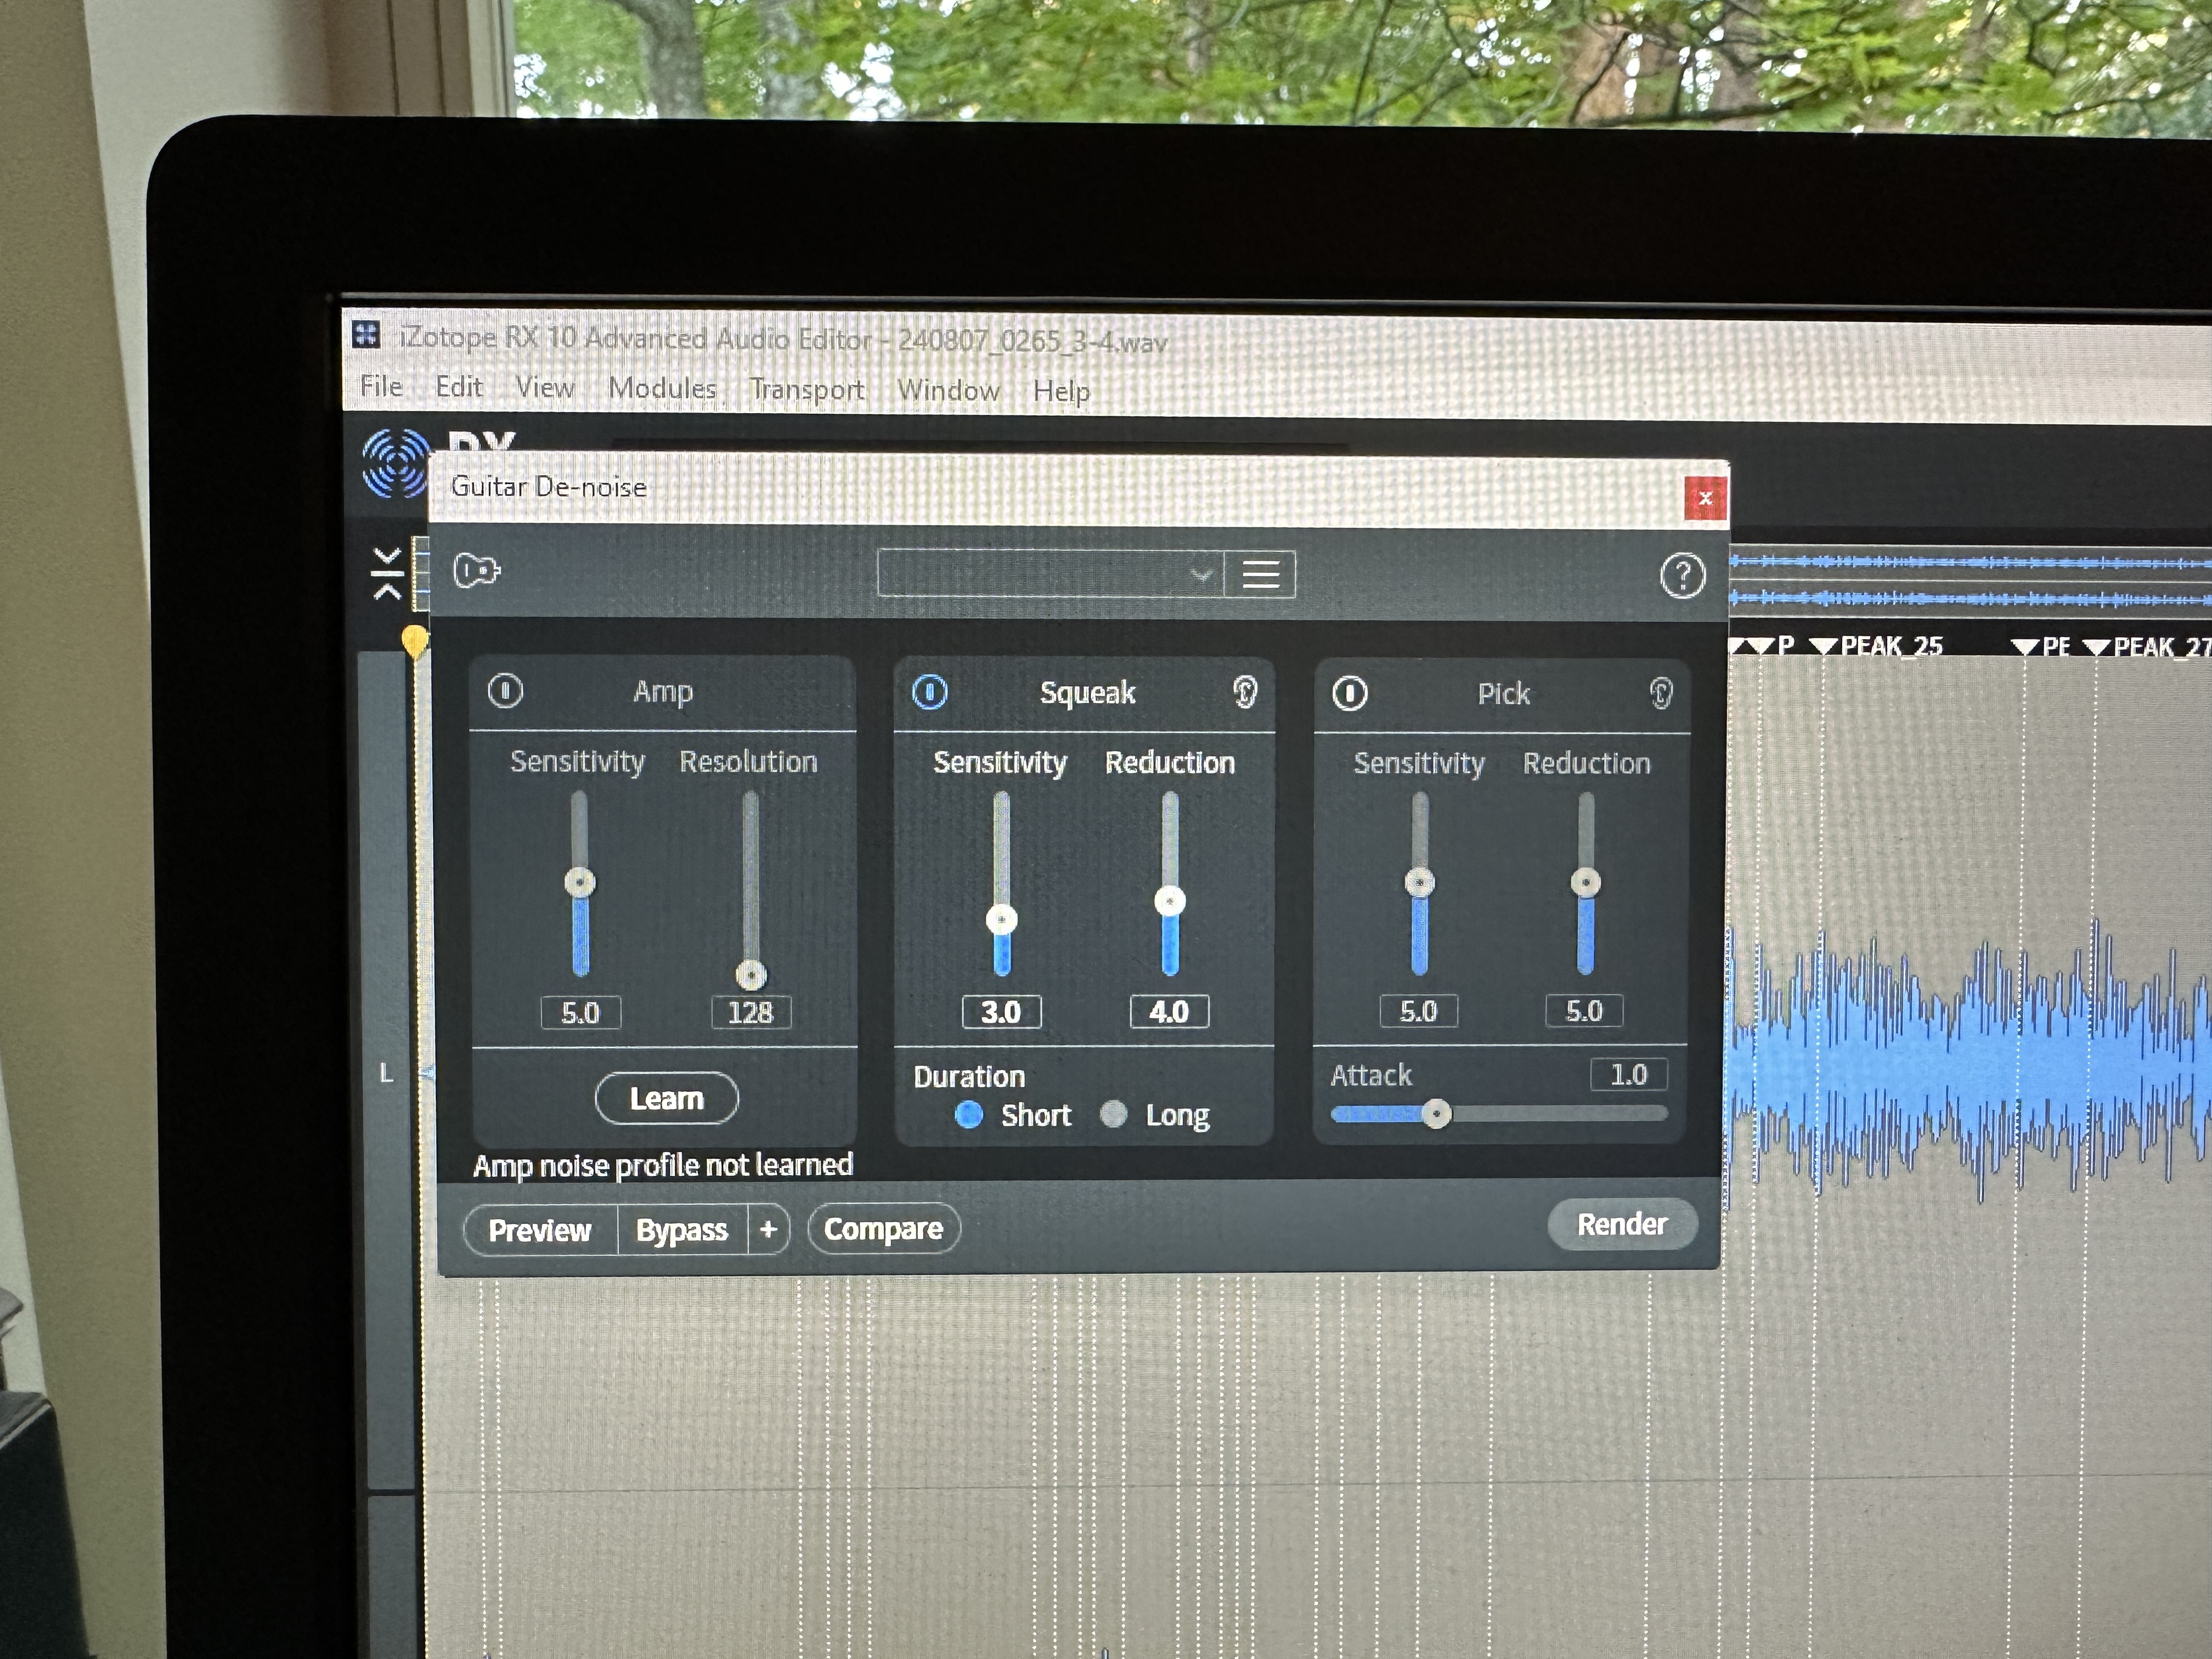This screenshot has width=2212, height=1659.
Task: Click the collapse arrows icon left of waveform
Action: 387,573
